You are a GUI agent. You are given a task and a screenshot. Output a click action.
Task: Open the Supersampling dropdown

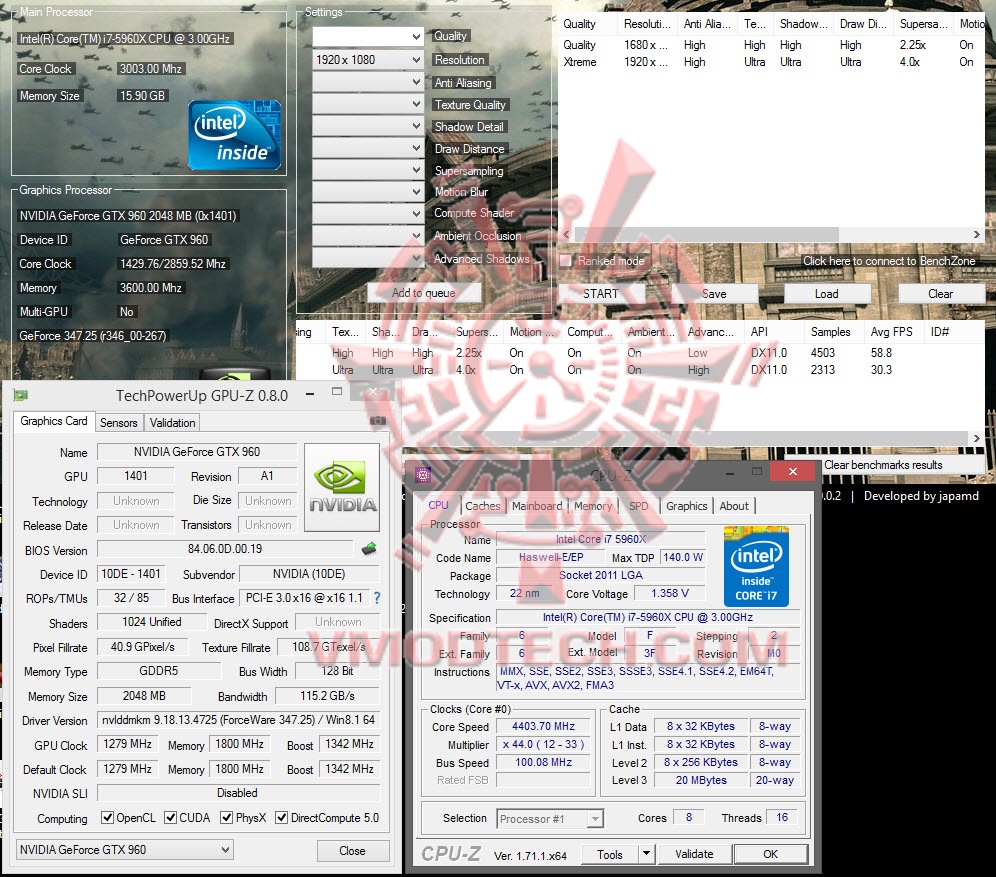[x=368, y=170]
